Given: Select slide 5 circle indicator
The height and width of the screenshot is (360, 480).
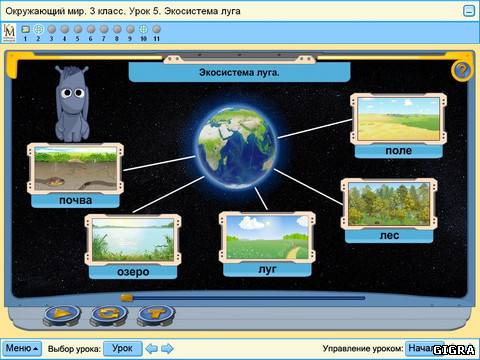Looking at the screenshot, I should coord(78,29).
